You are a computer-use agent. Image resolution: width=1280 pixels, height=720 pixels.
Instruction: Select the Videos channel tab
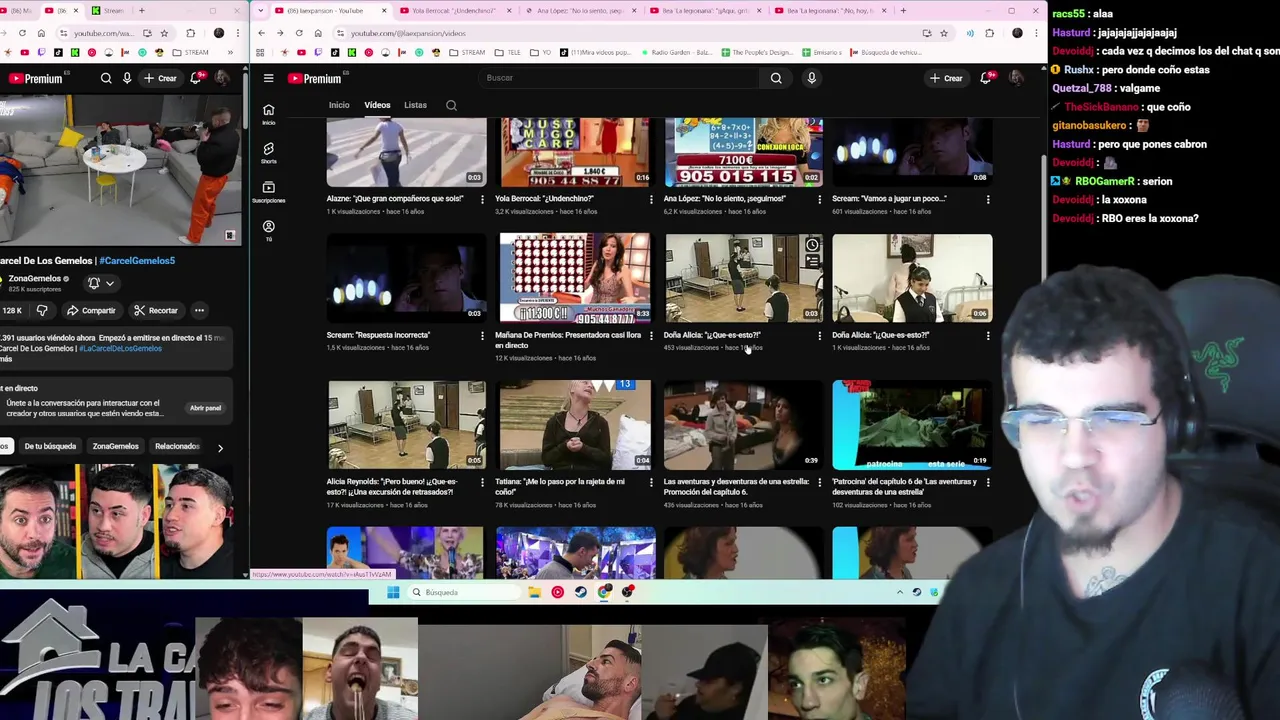pyautogui.click(x=377, y=105)
